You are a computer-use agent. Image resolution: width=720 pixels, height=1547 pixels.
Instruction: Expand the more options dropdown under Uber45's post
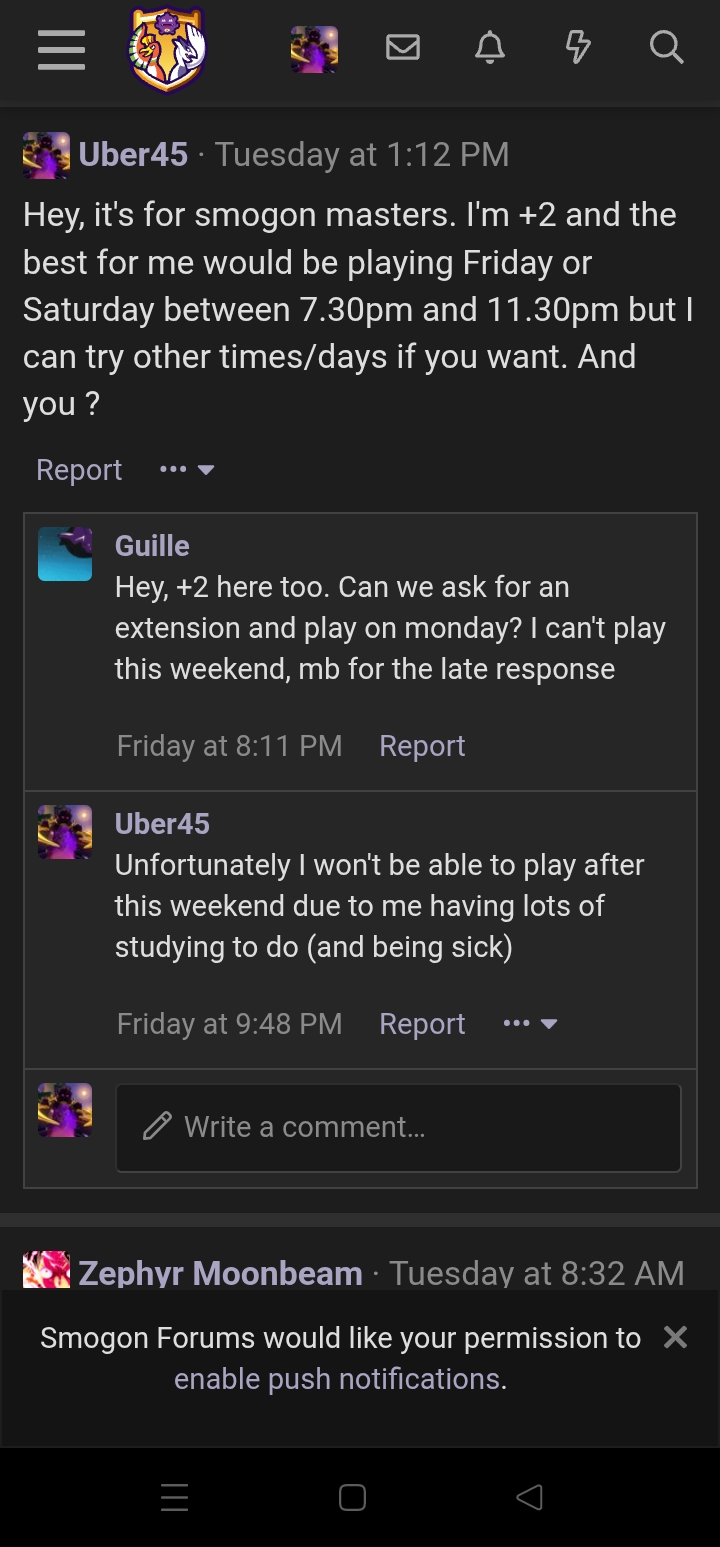pos(187,470)
